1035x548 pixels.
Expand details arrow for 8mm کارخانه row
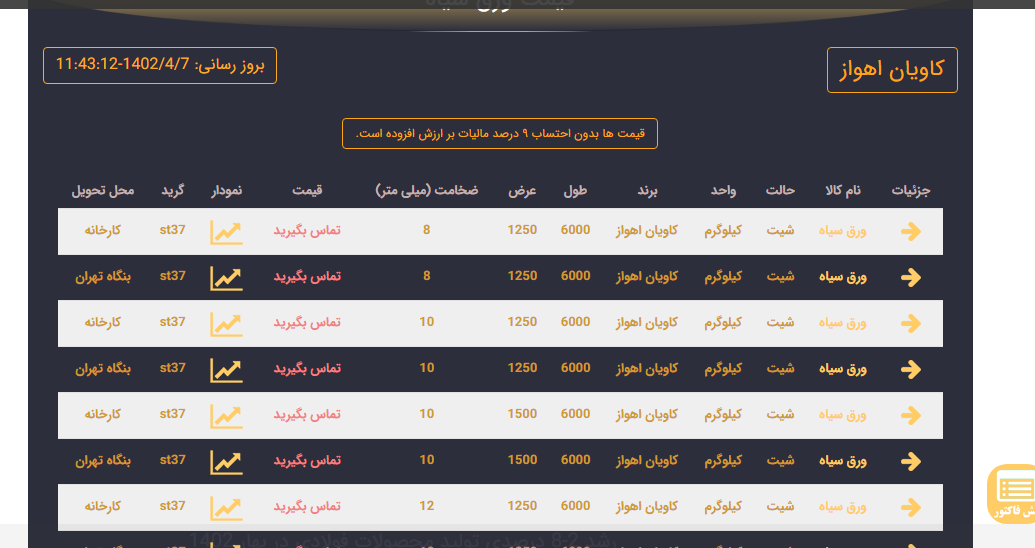[x=910, y=232]
